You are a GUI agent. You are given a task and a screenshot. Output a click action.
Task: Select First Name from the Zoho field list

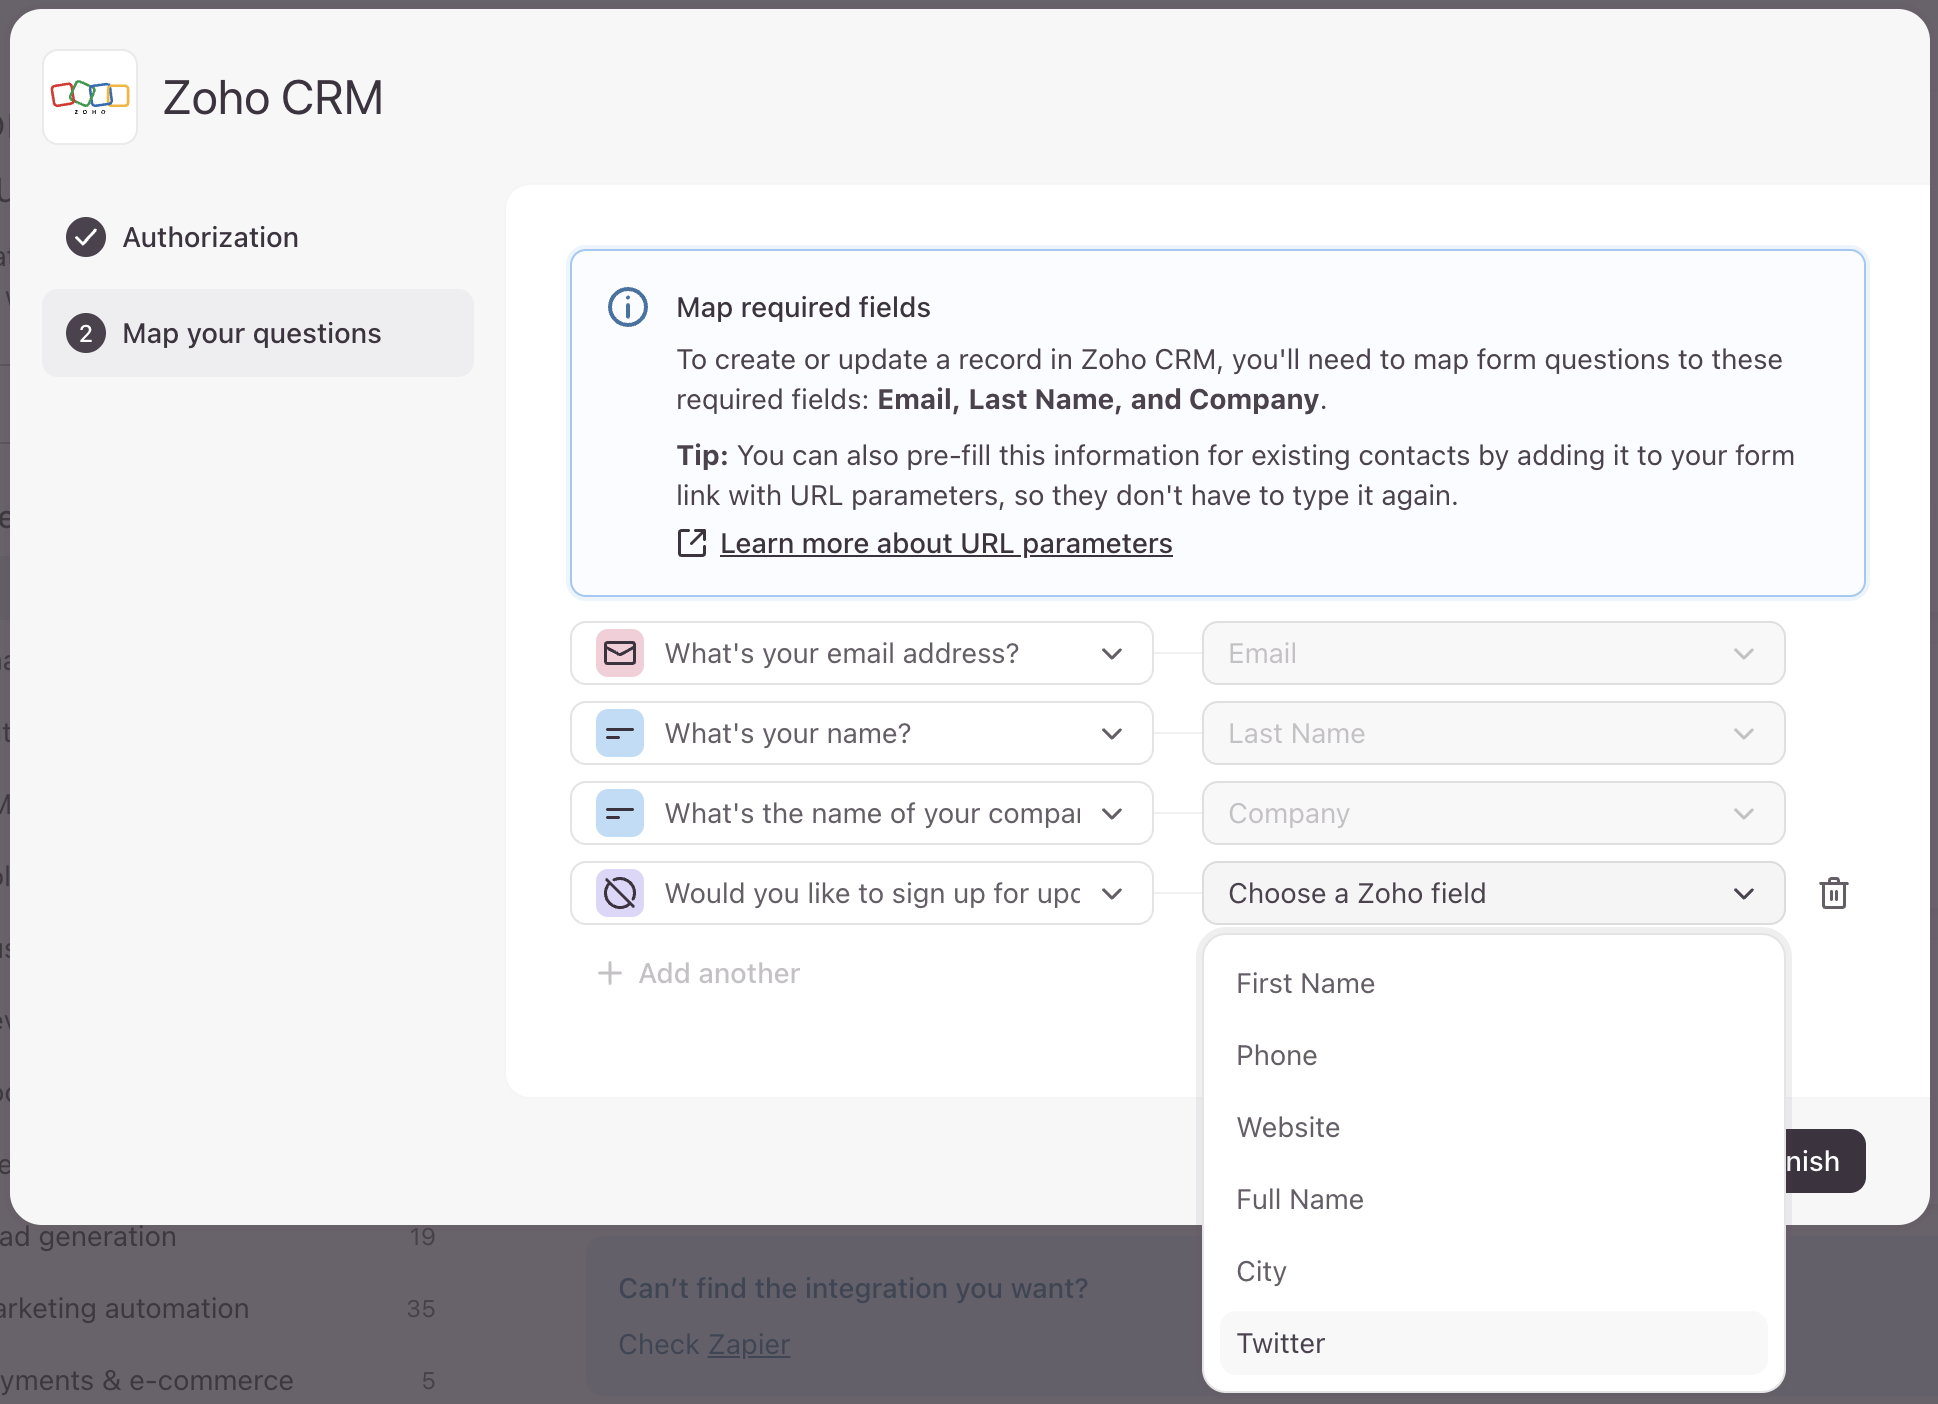(x=1494, y=983)
